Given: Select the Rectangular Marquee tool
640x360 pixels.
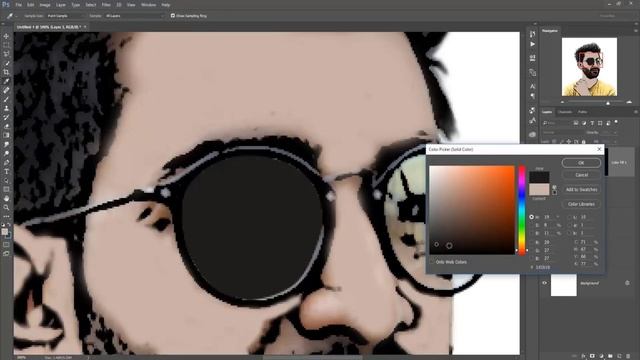Looking at the screenshot, I should 6,45.
